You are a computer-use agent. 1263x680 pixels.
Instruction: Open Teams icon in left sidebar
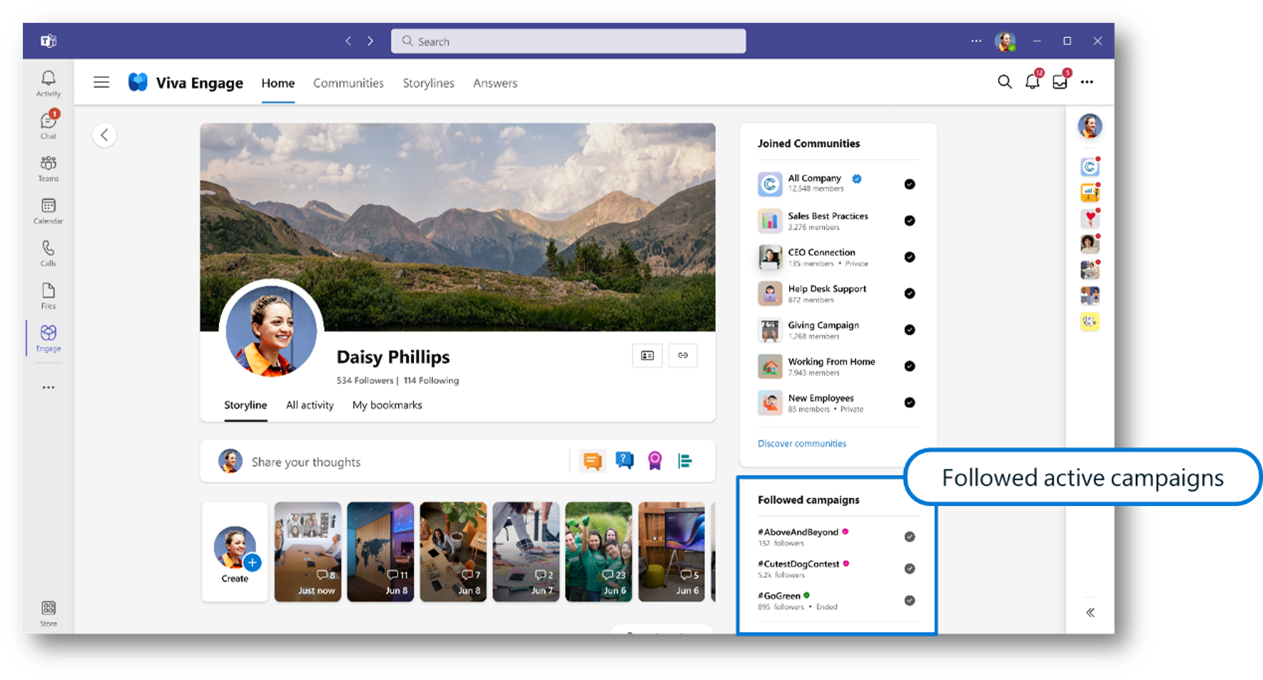click(48, 167)
